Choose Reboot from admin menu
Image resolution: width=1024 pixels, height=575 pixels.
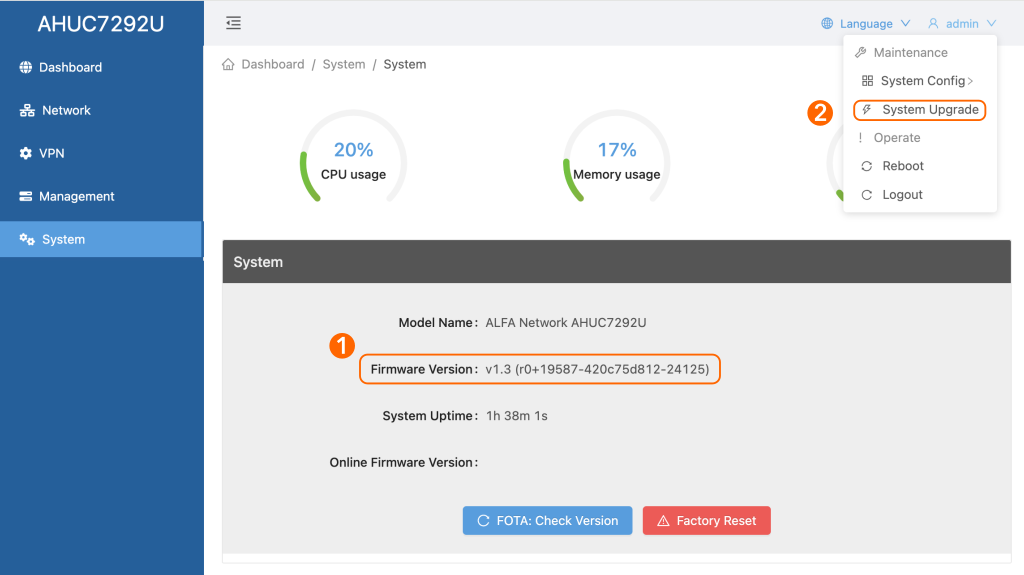pyautogui.click(x=920, y=166)
